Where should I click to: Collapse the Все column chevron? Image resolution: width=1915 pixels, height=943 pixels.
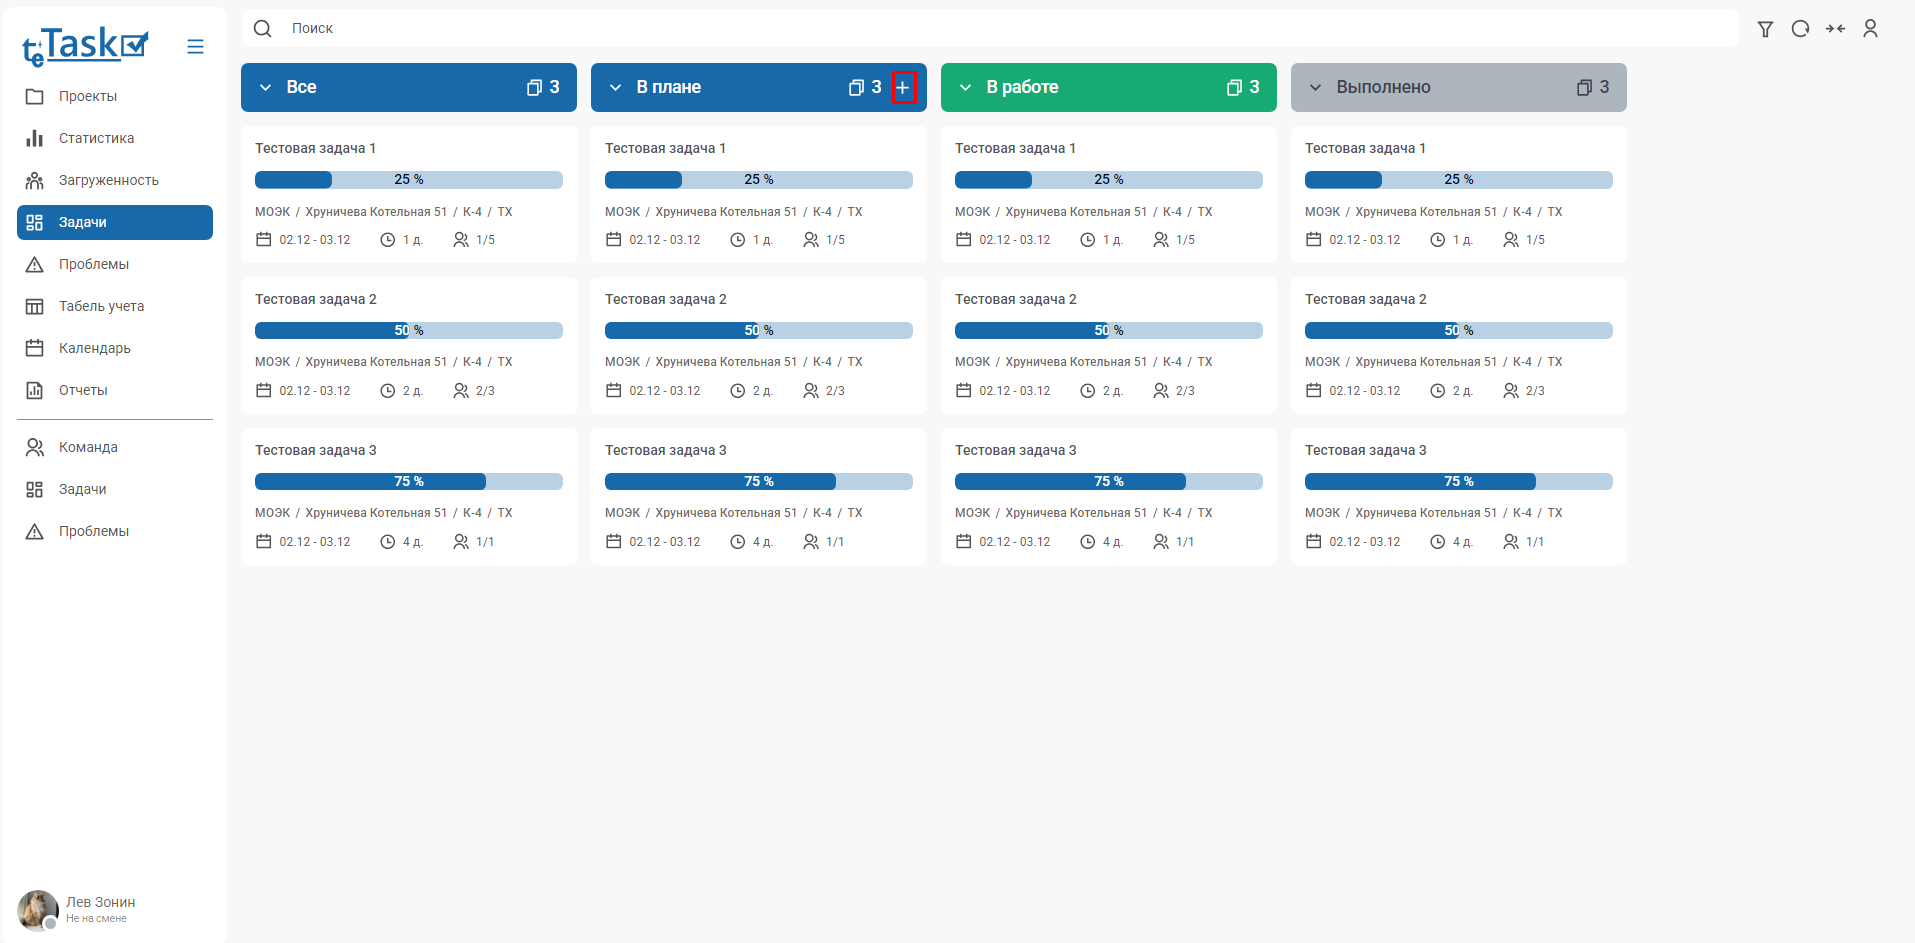pyautogui.click(x=266, y=88)
